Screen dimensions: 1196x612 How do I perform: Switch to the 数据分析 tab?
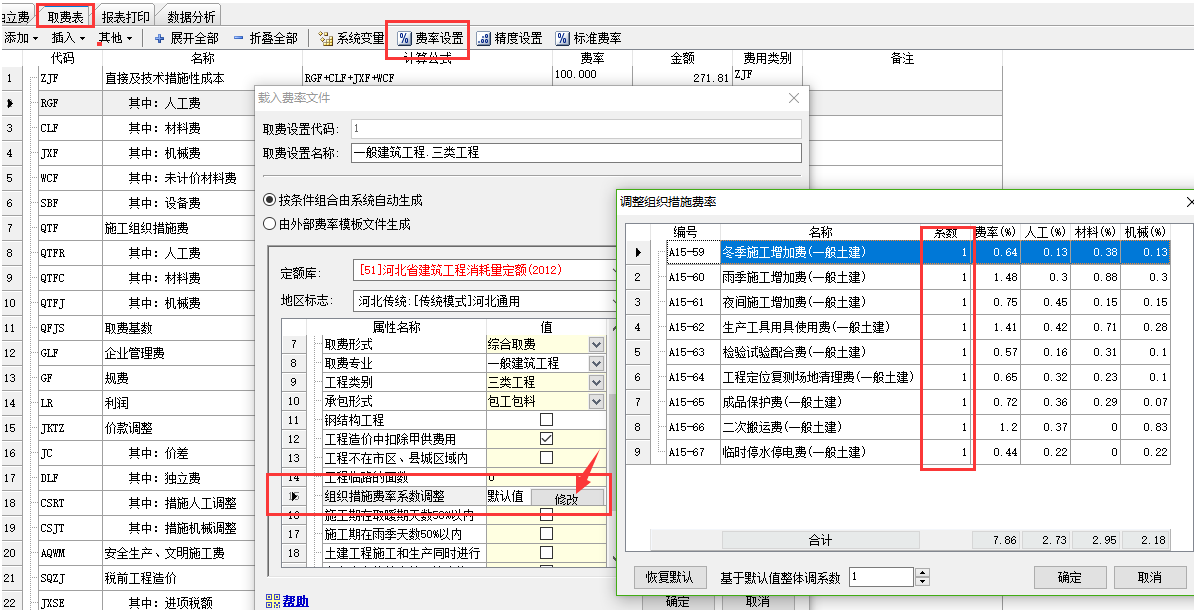(x=191, y=16)
